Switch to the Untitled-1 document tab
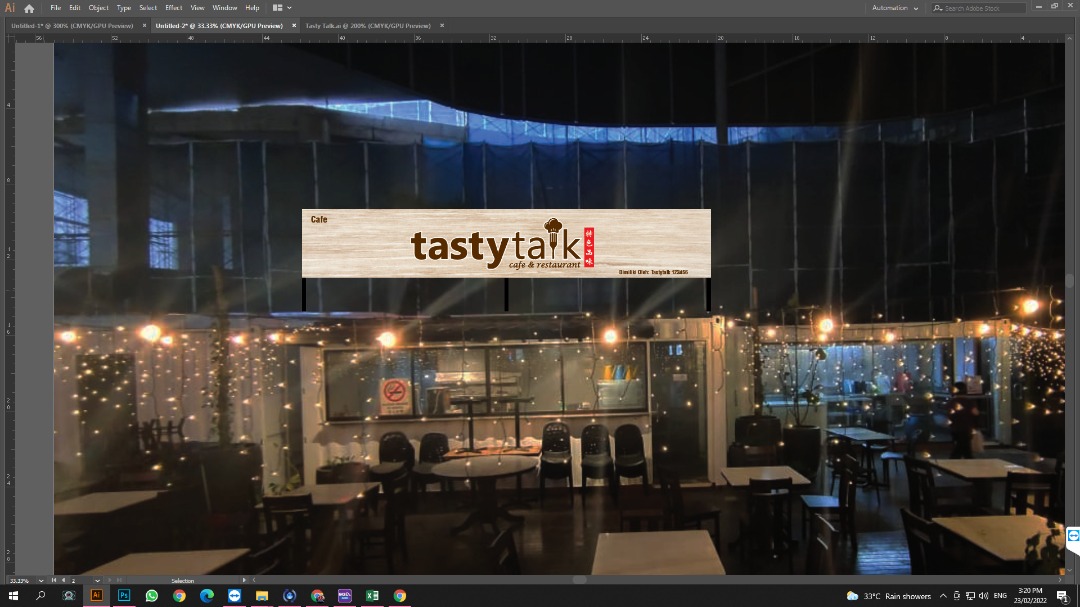The image size is (1080, 607). [x=70, y=26]
